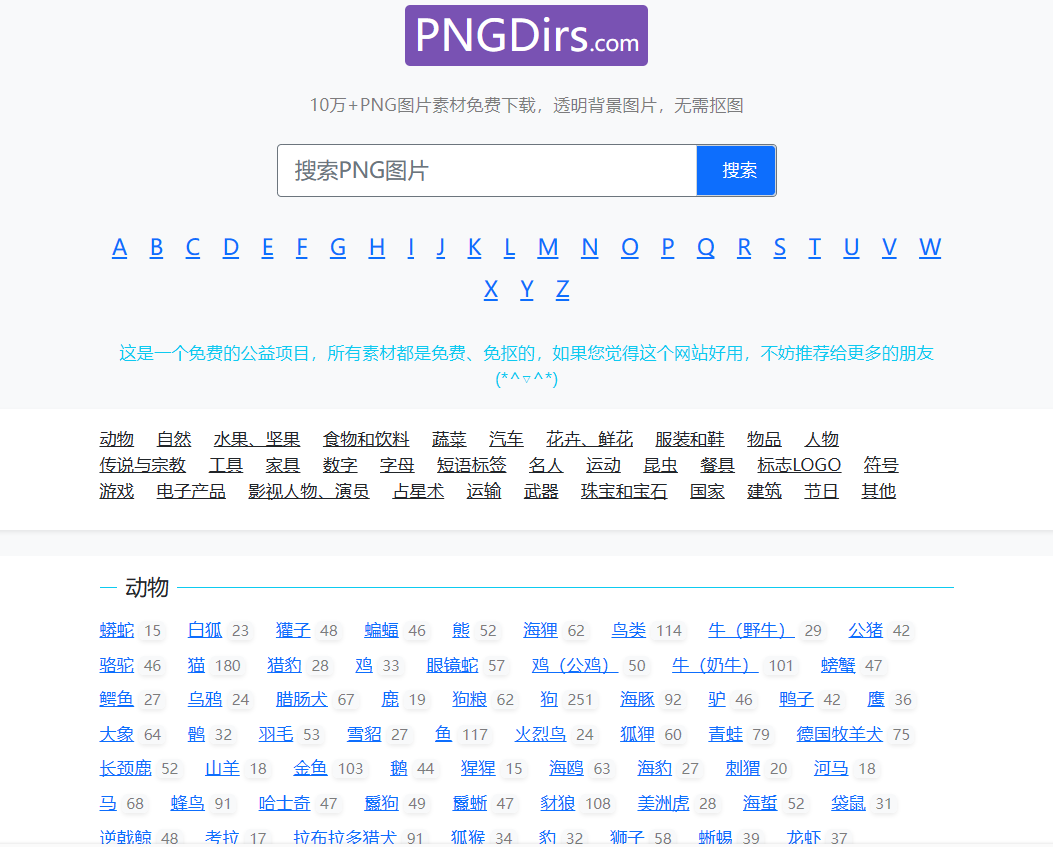Go to 汽车 category
The width and height of the screenshot is (1053, 847).
[506, 439]
